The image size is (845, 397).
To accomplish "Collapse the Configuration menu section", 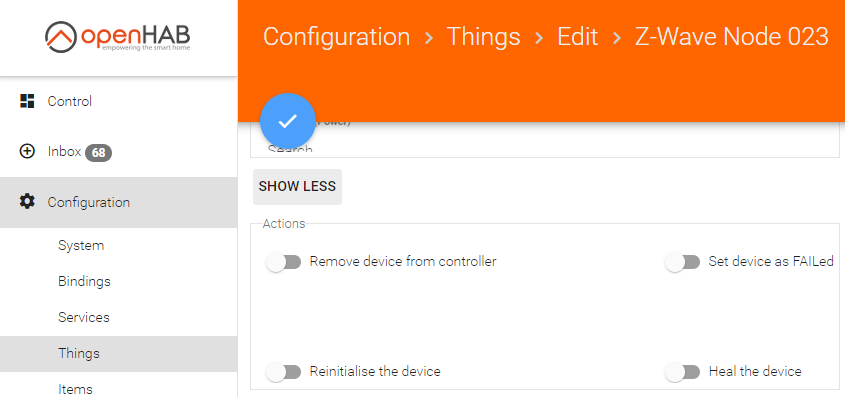I will (119, 203).
